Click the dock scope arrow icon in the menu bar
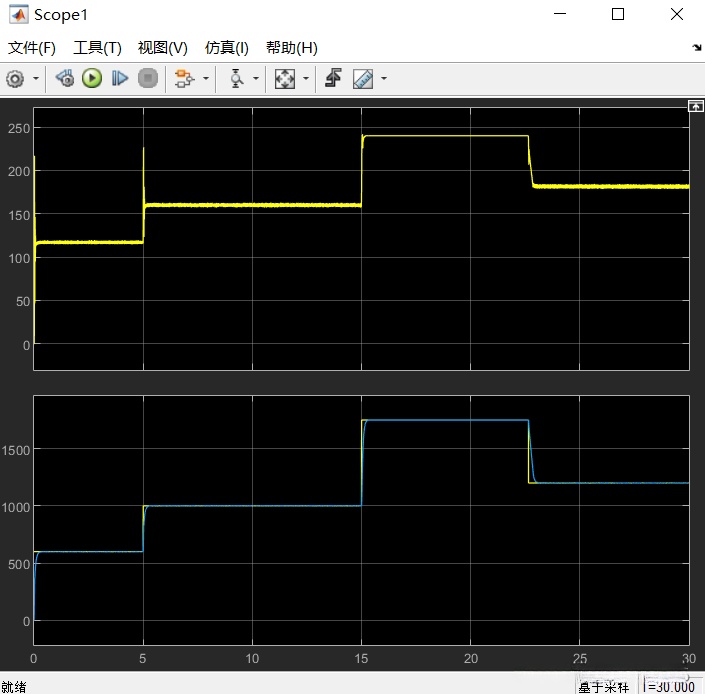Image resolution: width=705 pixels, height=694 pixels. [x=696, y=47]
